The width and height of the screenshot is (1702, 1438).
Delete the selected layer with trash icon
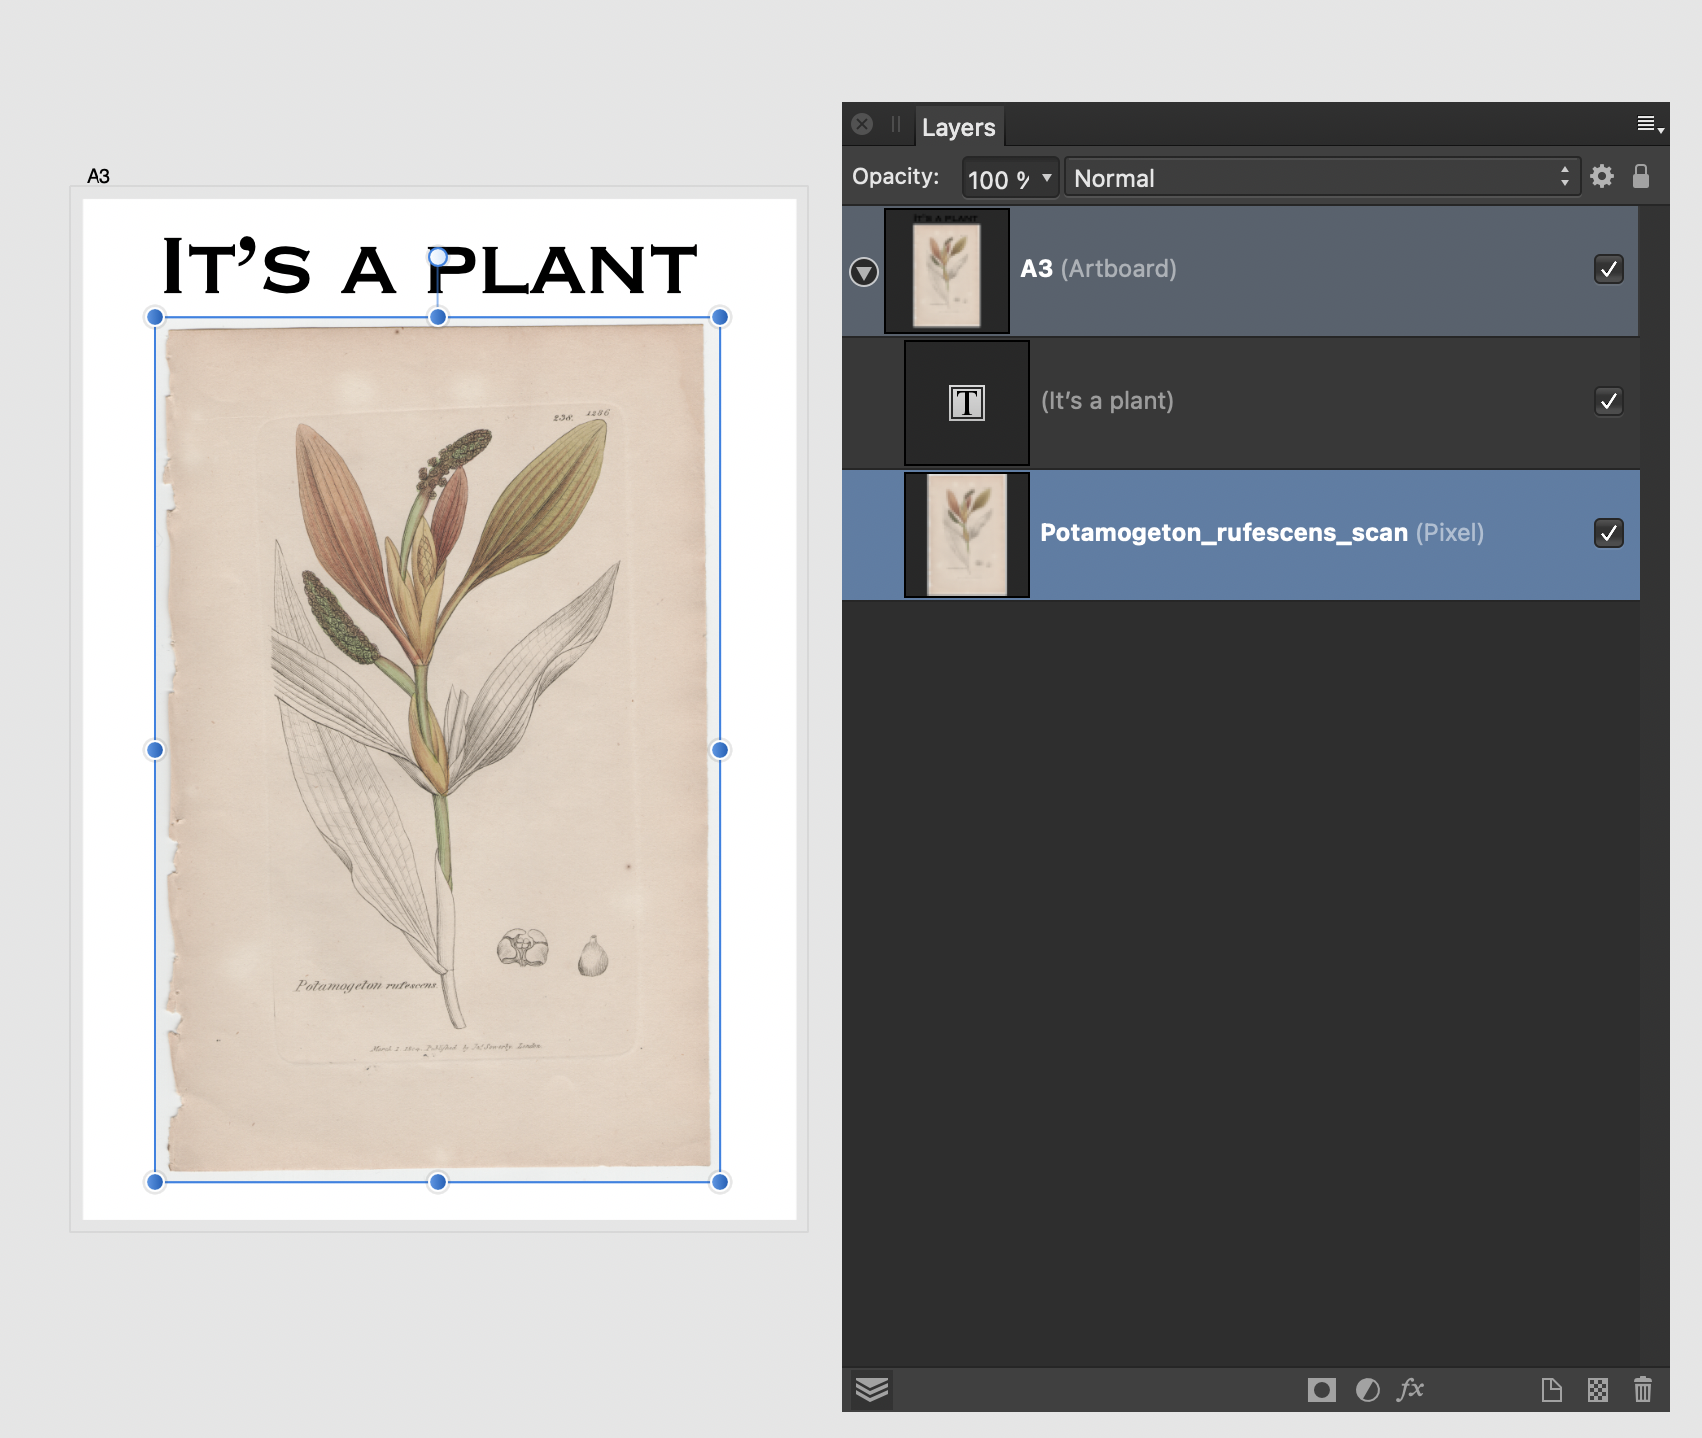pyautogui.click(x=1643, y=1390)
